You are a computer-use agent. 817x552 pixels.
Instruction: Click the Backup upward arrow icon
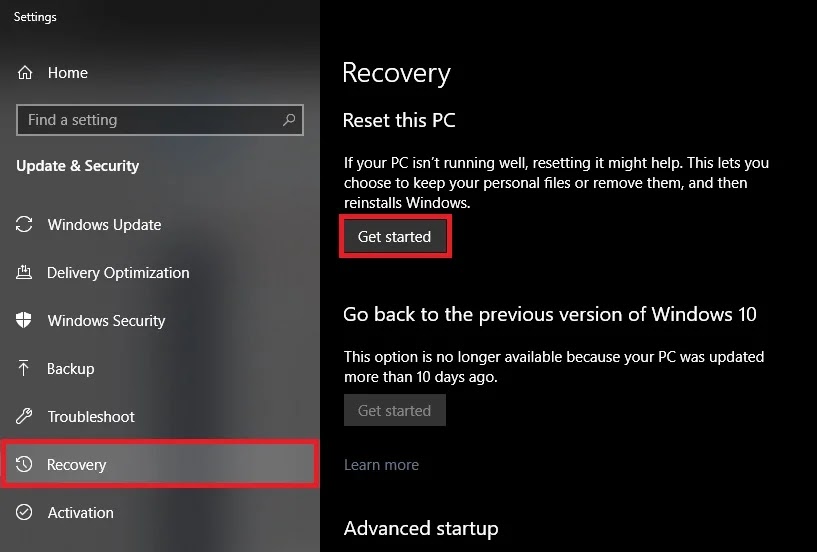23,368
